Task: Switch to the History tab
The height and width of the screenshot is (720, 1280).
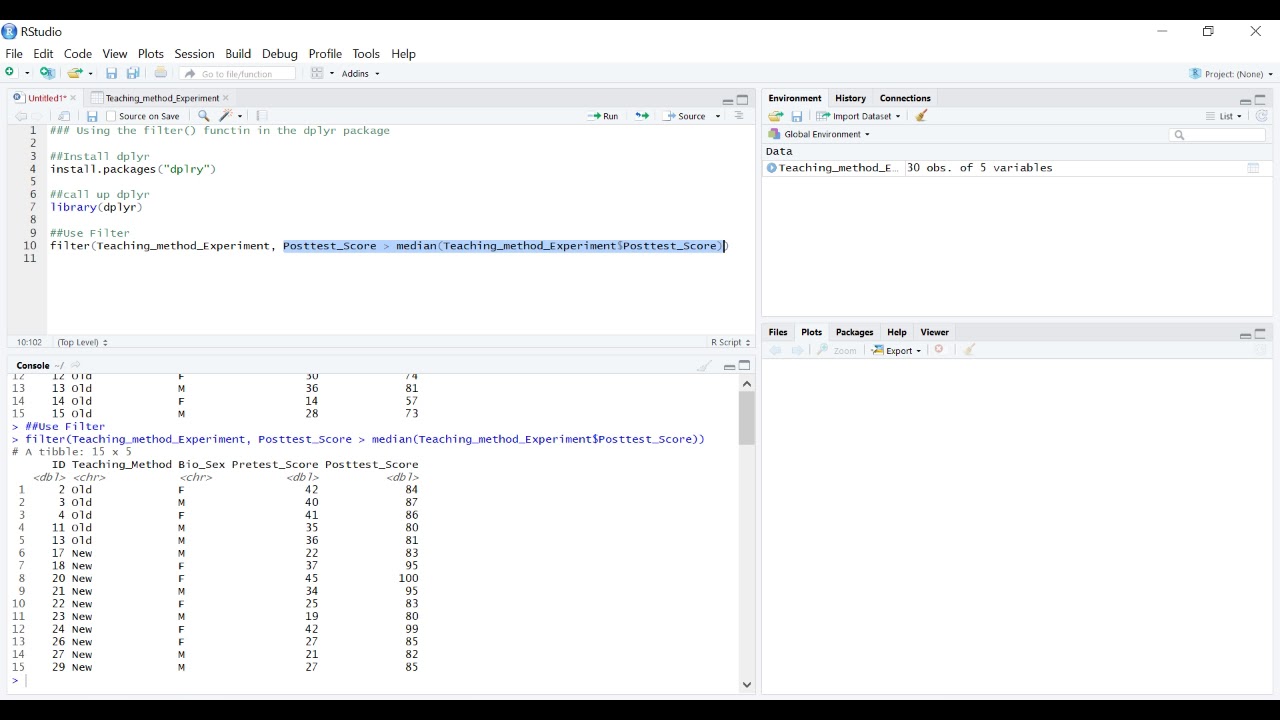Action: 850,98
